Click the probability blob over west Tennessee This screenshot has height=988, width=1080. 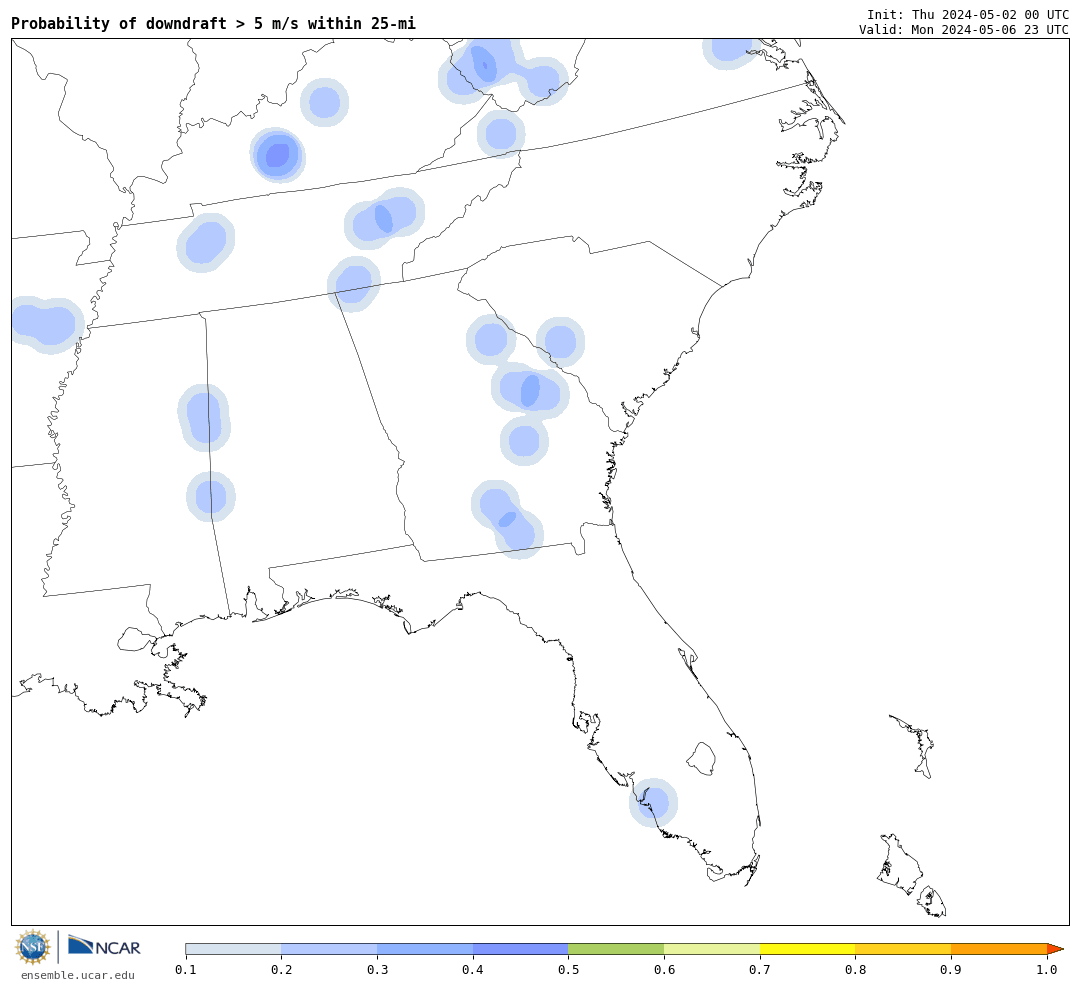[x=205, y=243]
